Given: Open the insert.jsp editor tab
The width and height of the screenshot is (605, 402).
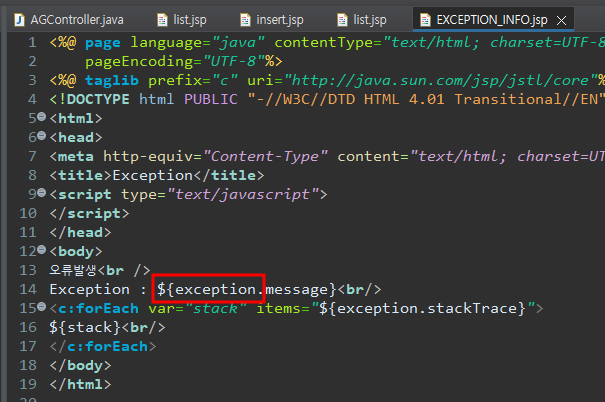Looking at the screenshot, I should point(272,20).
